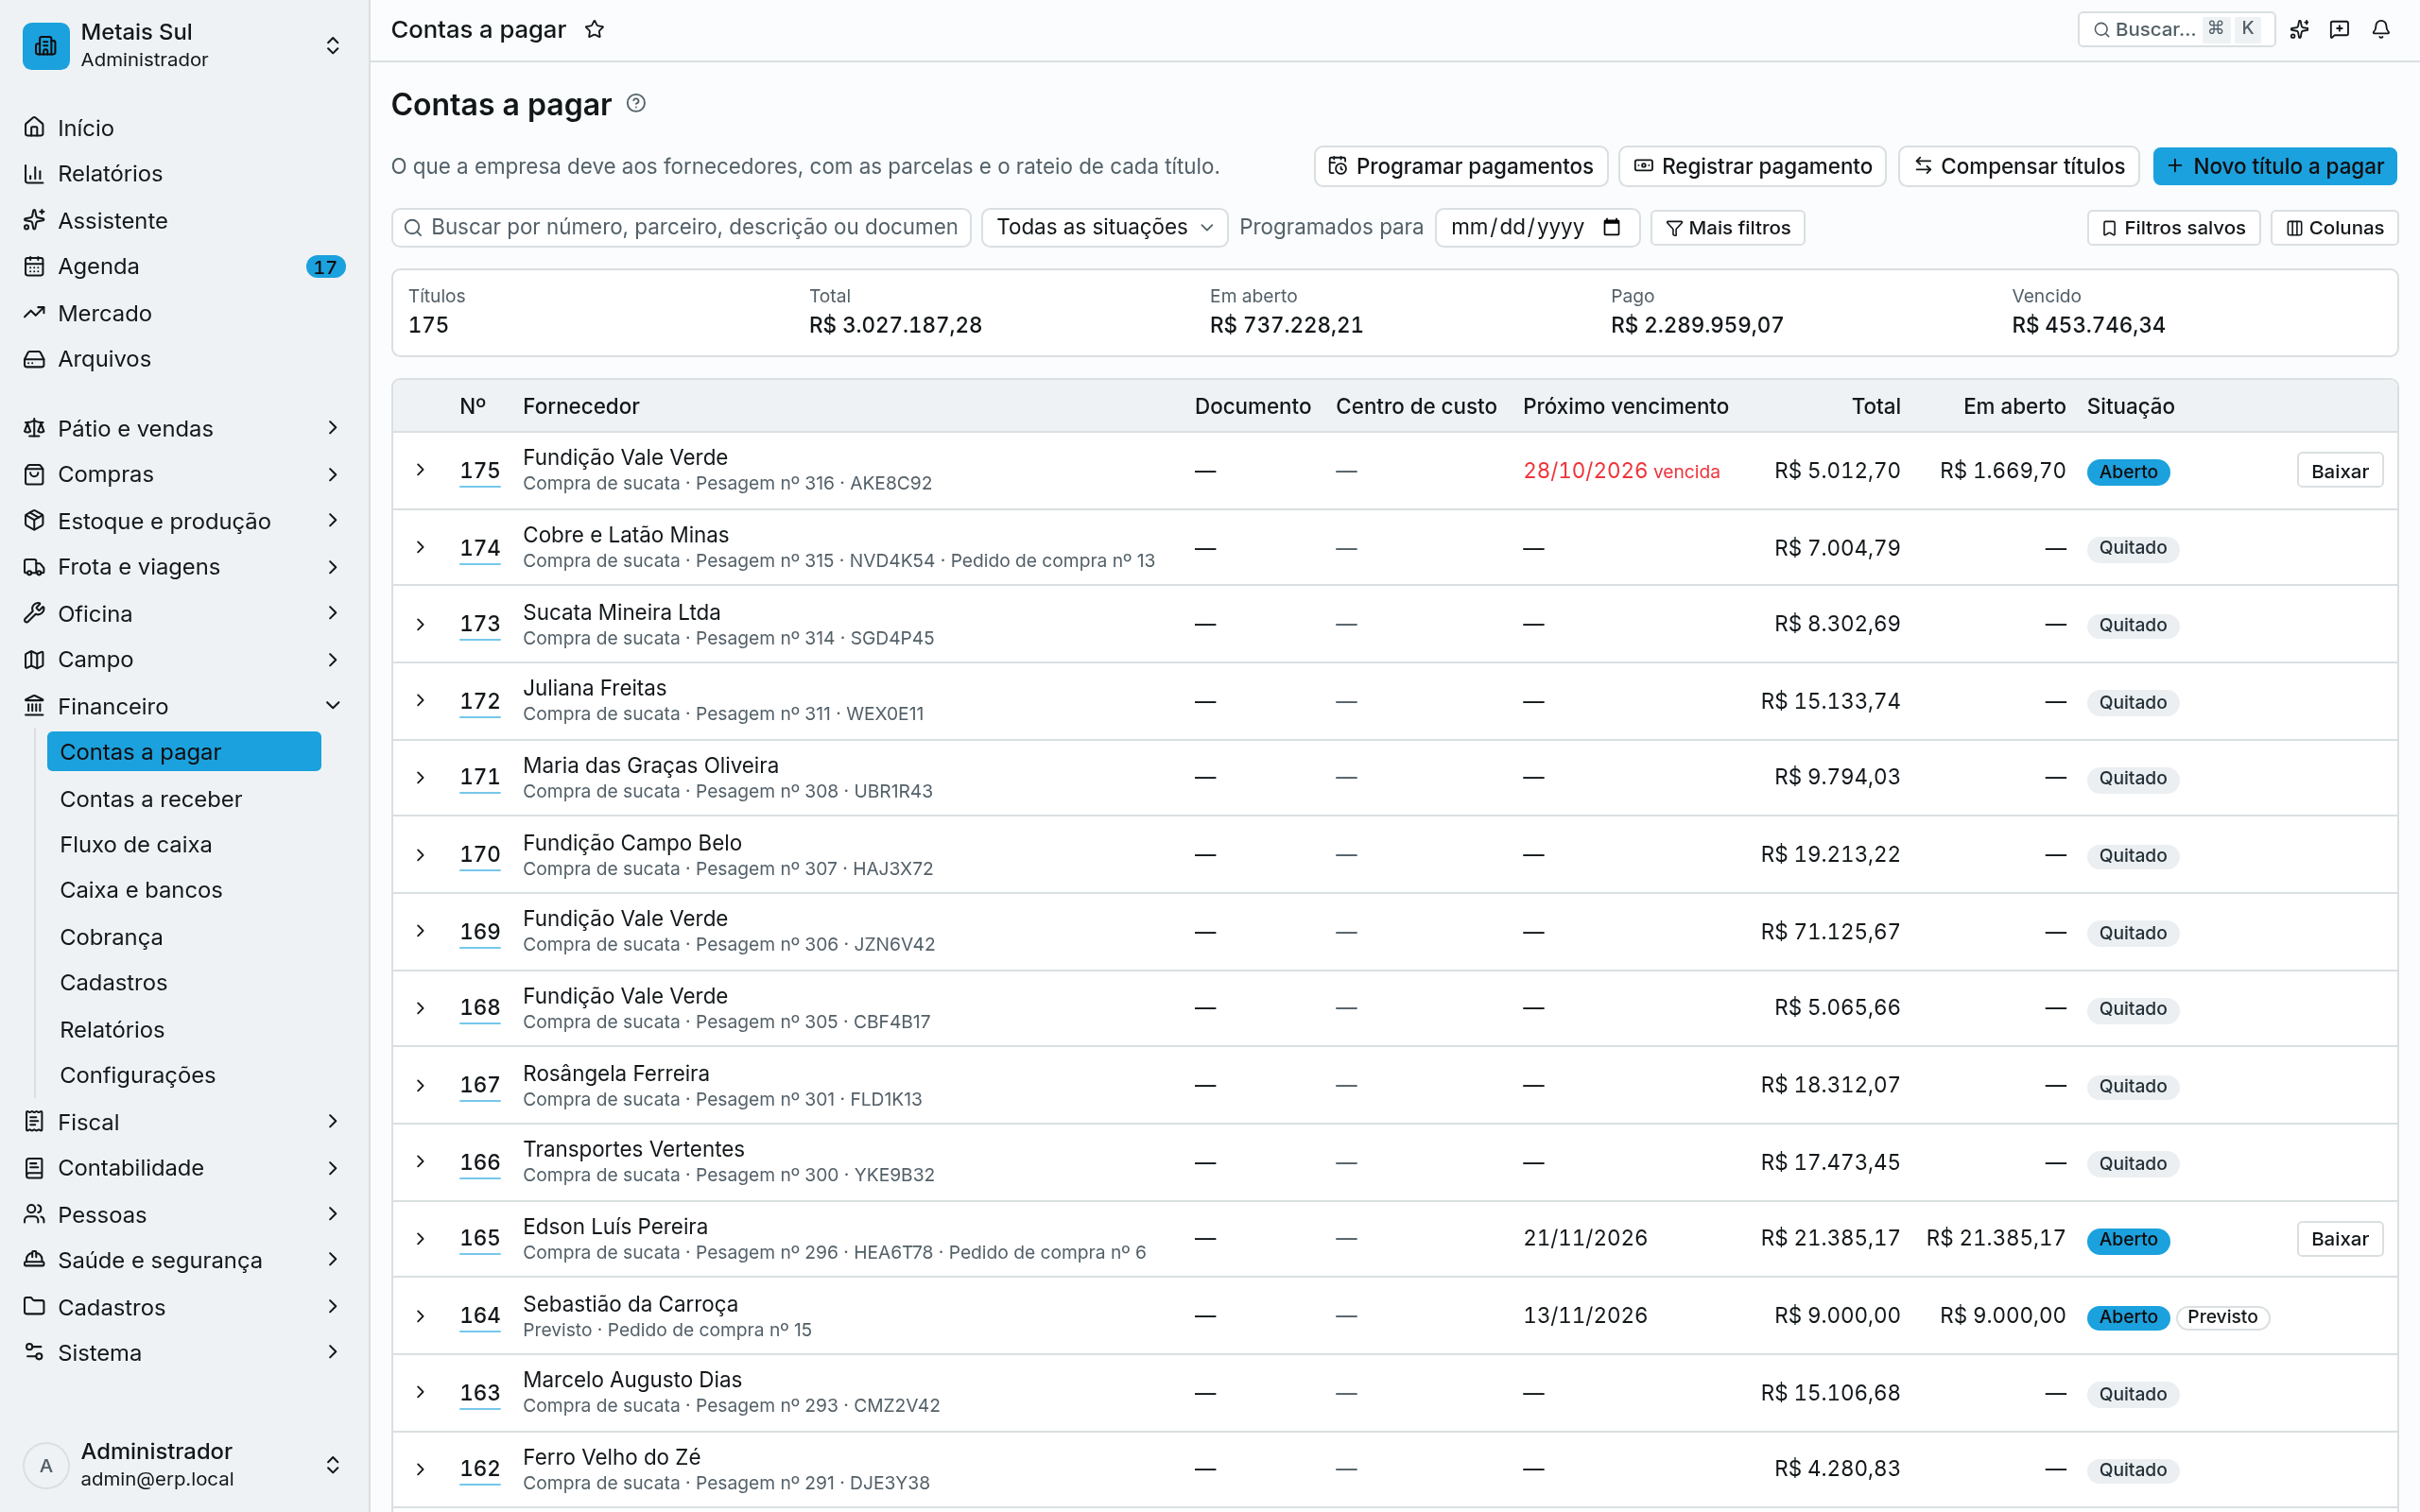
Task: Click Programar pagamentos button
Action: (1460, 166)
